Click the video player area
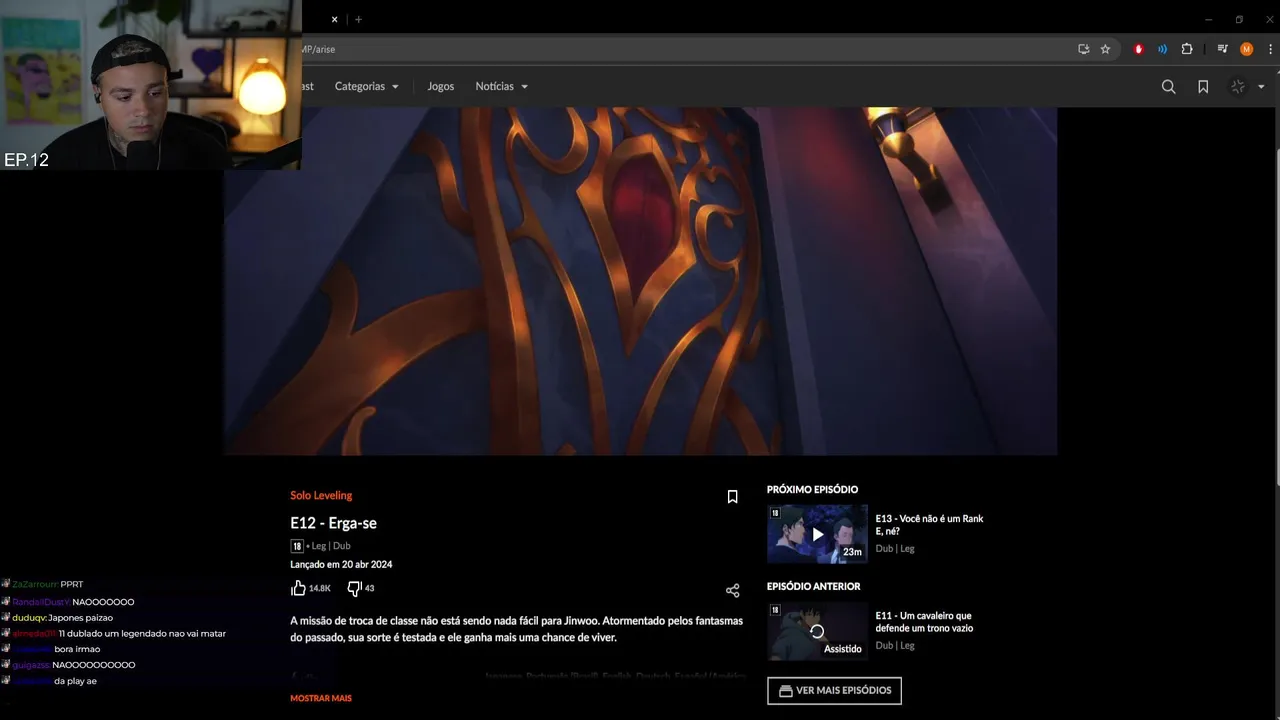1280x720 pixels. [x=640, y=281]
